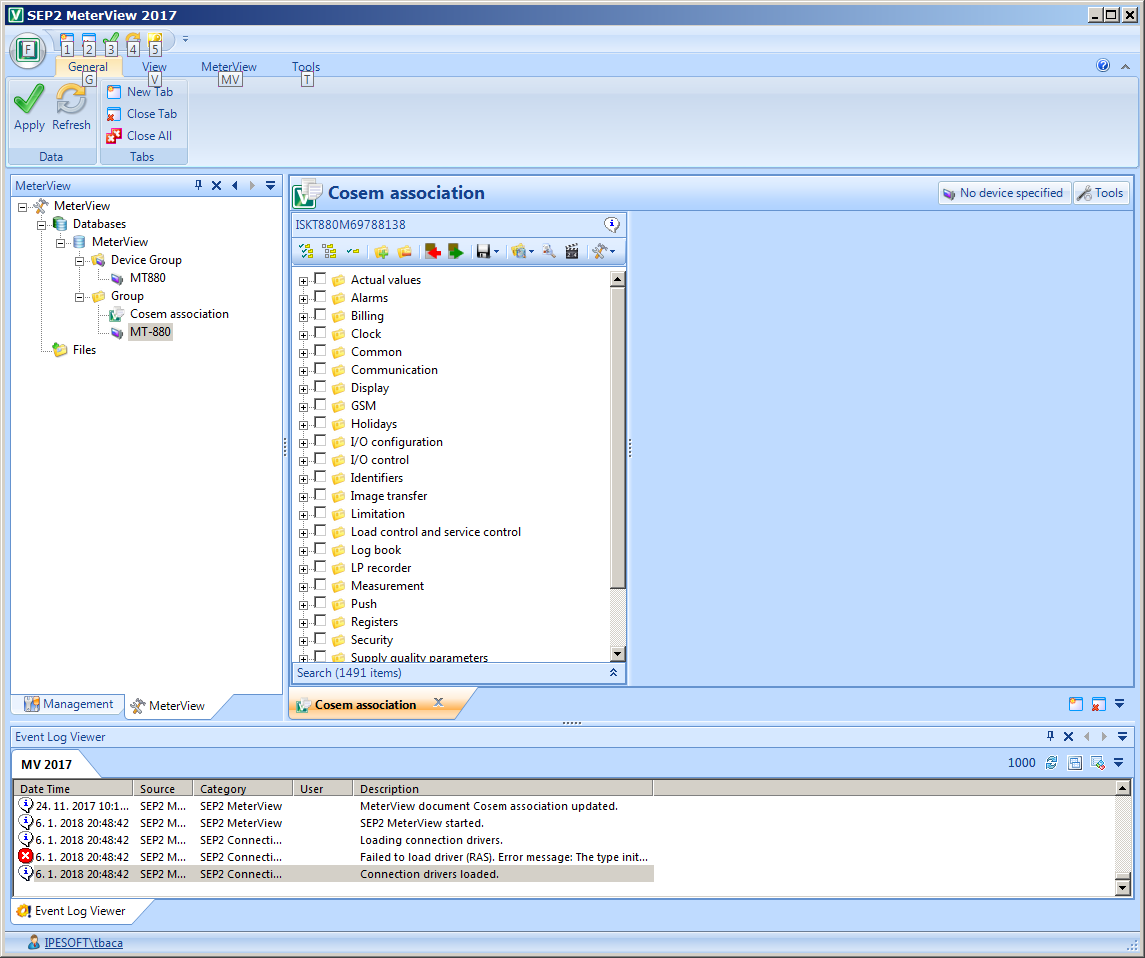Viewport: 1145px width, 958px height.
Task: Switch to the View ribbon tab
Action: (154, 67)
